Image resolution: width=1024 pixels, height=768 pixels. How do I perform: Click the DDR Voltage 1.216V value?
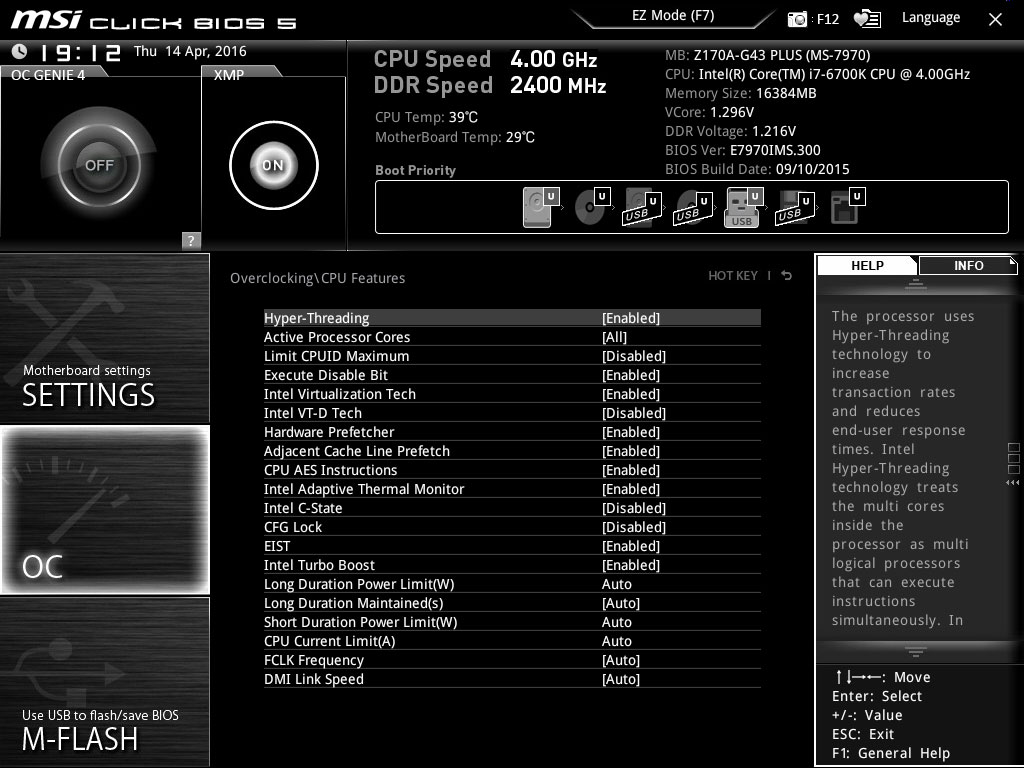tap(774, 131)
